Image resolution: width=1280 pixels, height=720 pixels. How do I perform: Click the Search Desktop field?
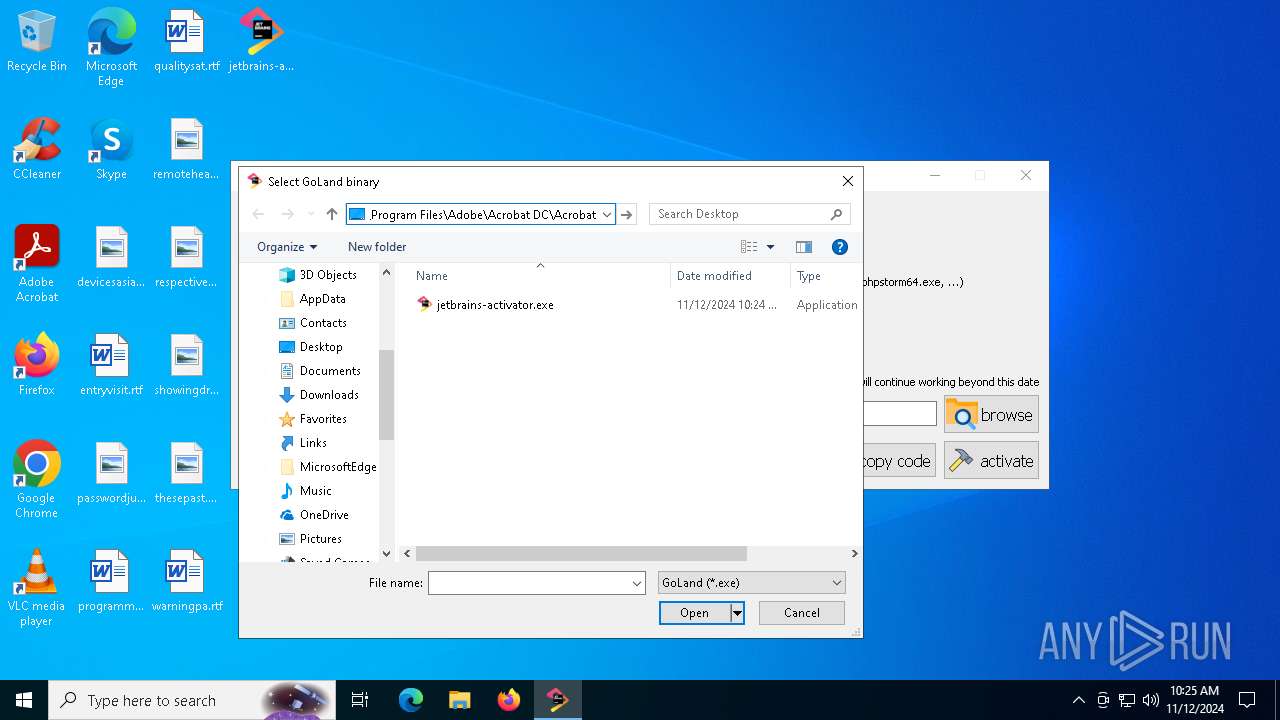coord(750,214)
